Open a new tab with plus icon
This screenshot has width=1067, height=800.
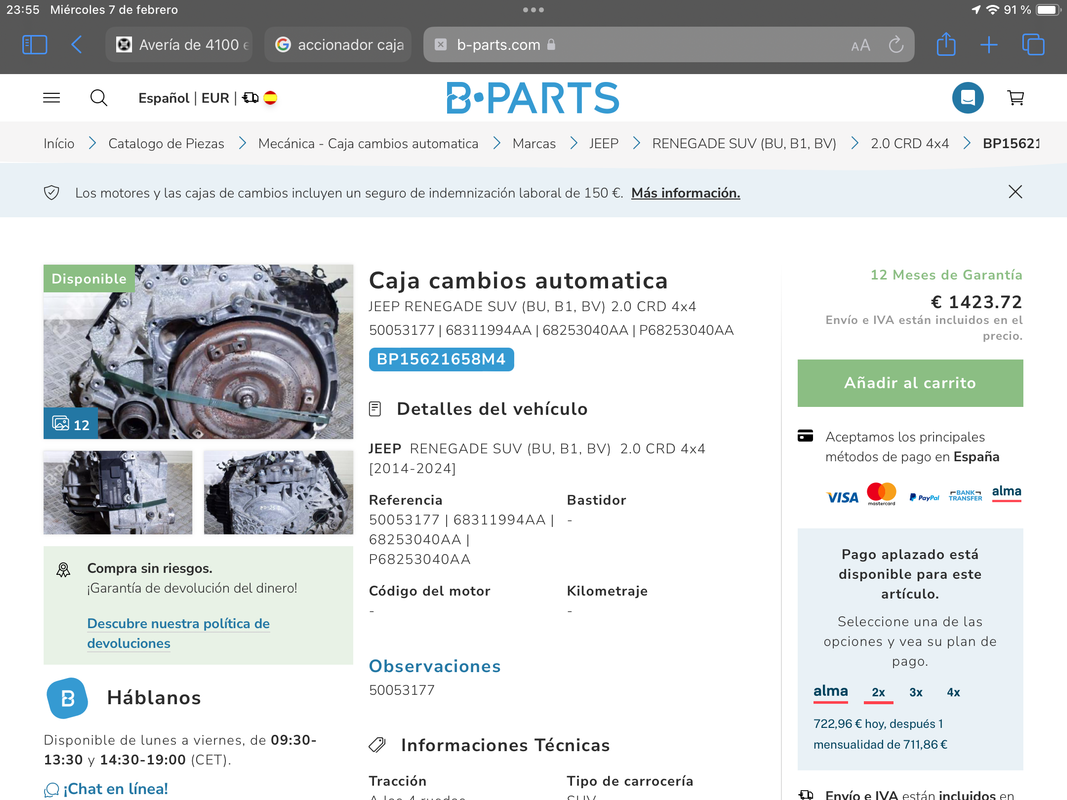(989, 46)
